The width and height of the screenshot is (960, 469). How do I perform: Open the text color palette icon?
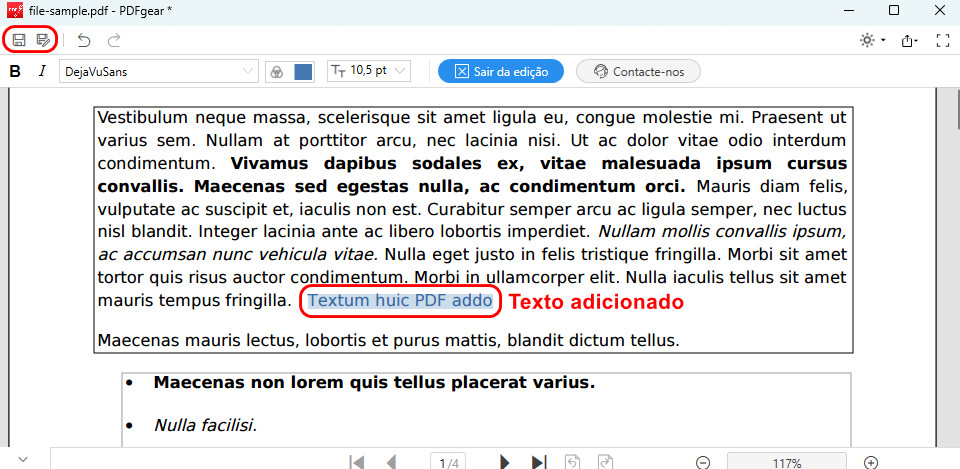pos(277,72)
